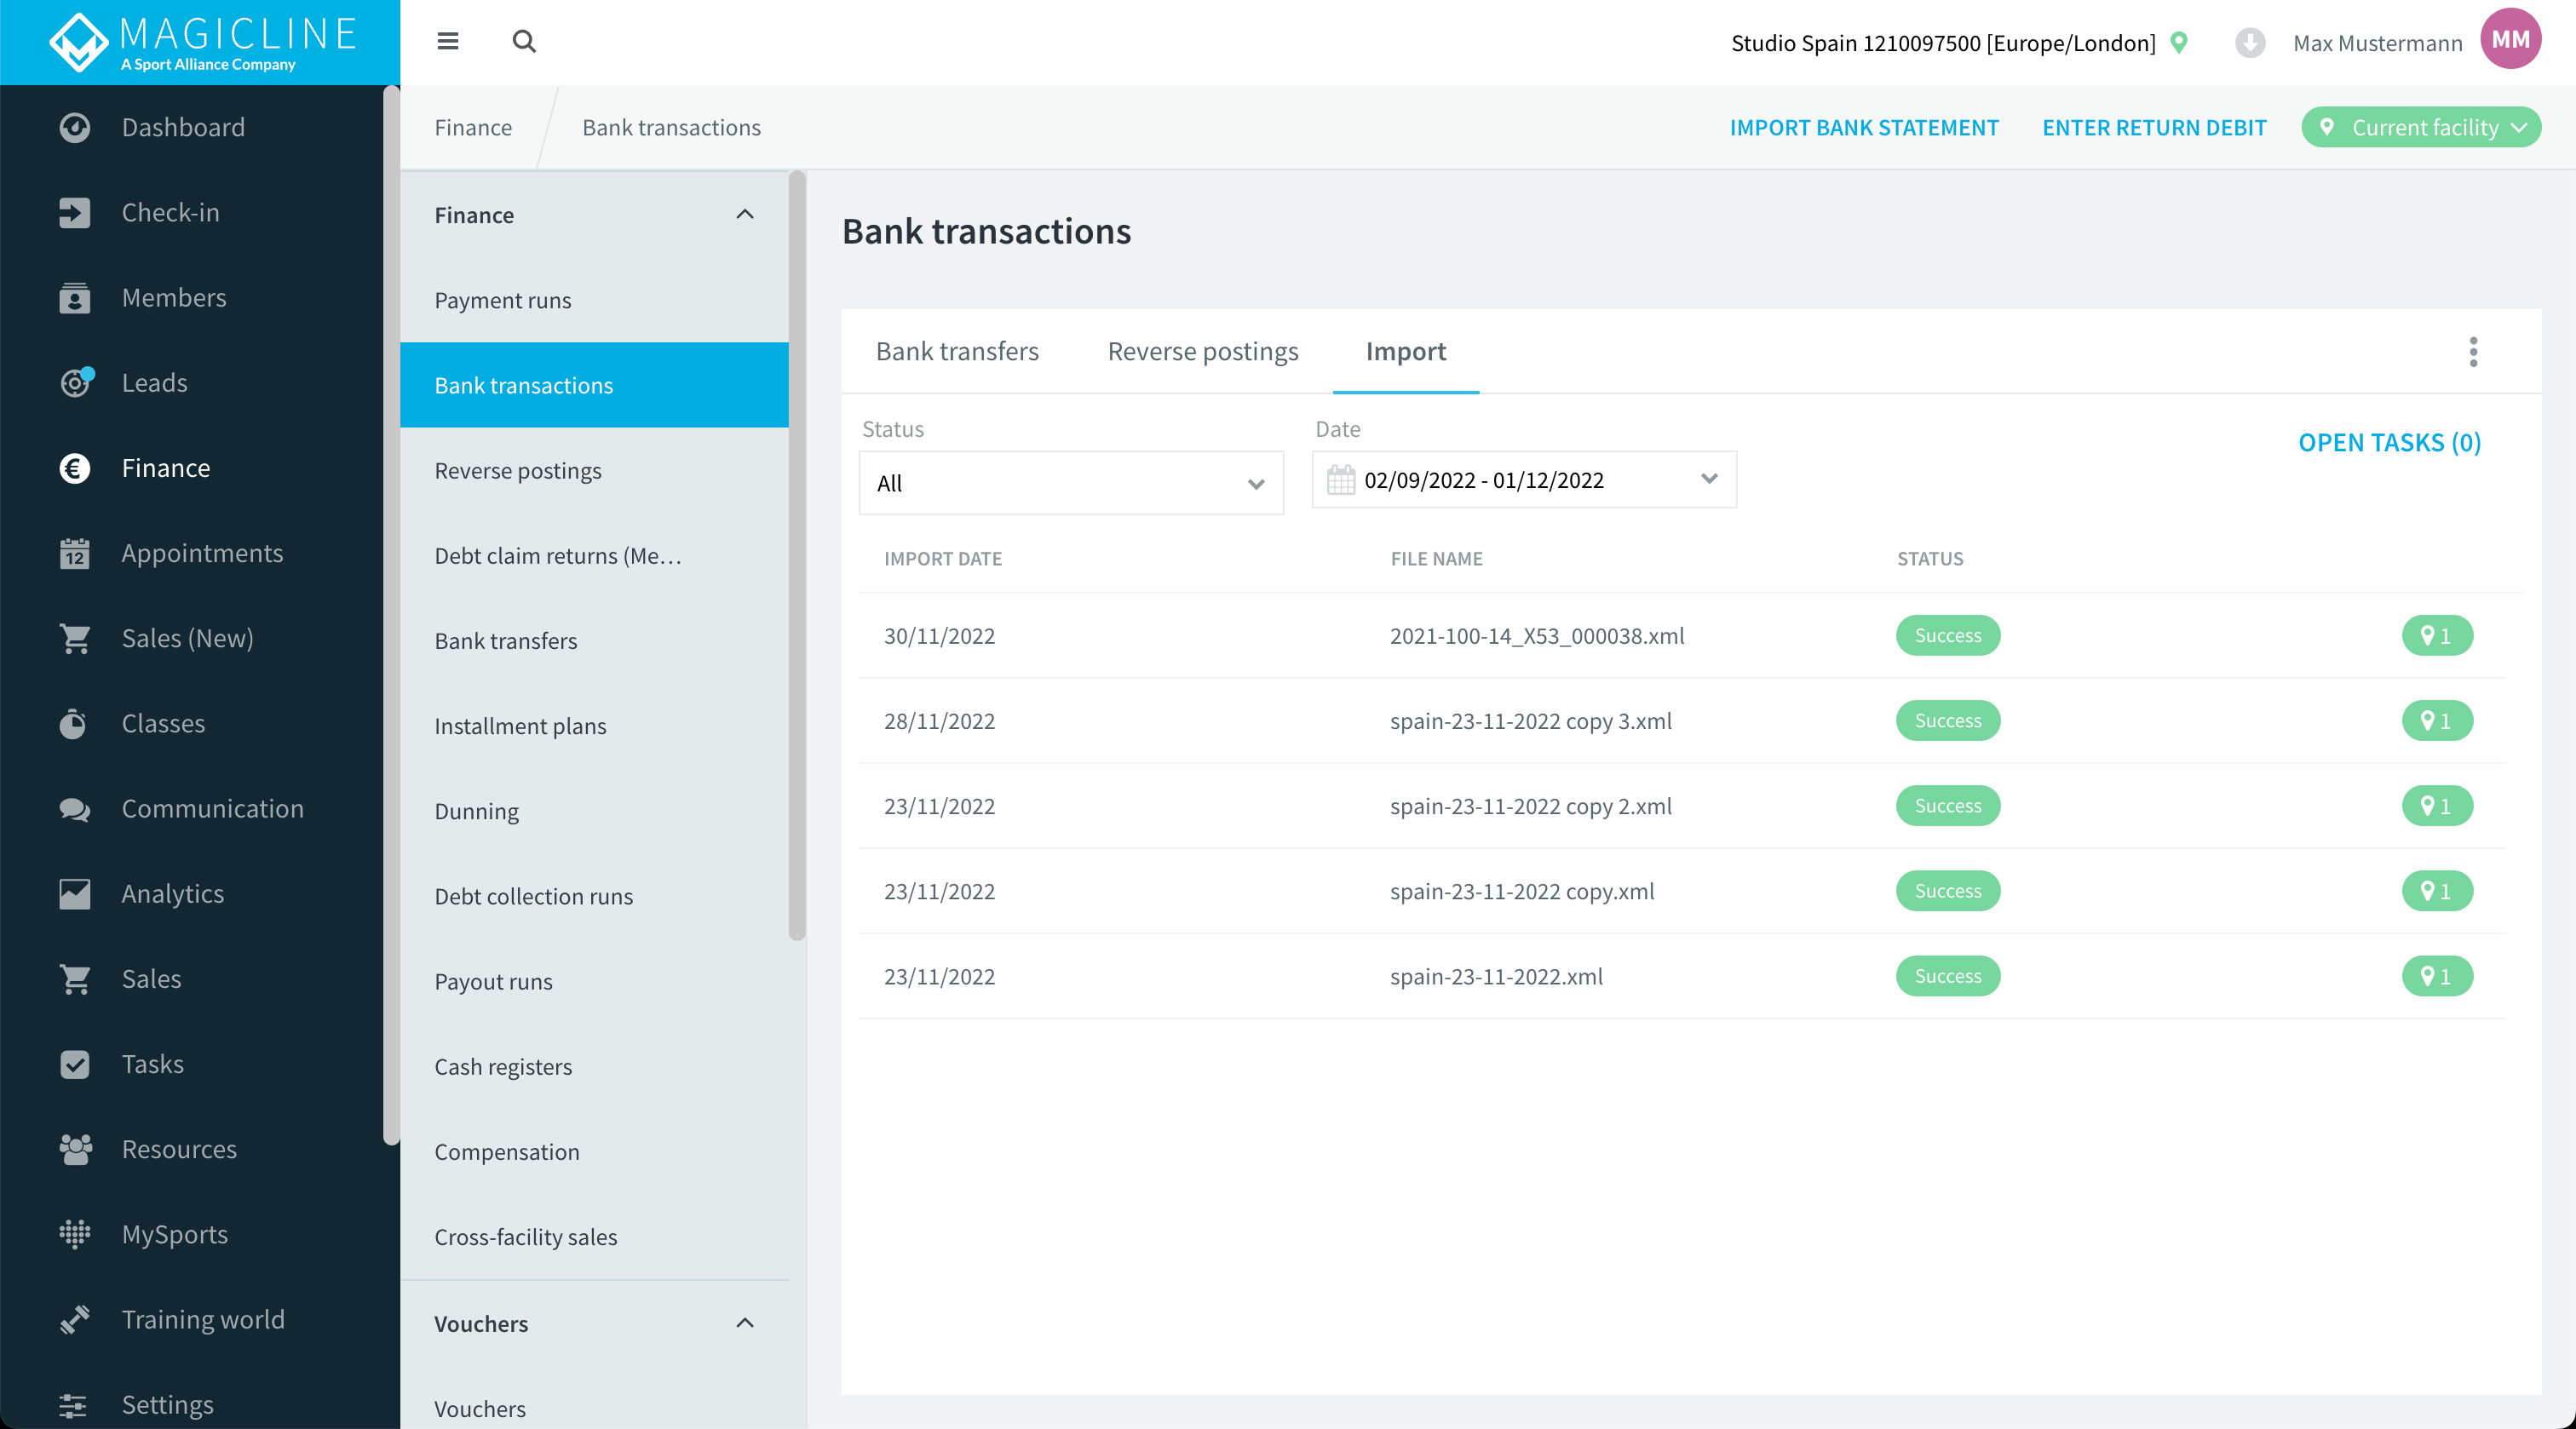Click the main sidebar scrollbar
Image resolution: width=2576 pixels, height=1429 pixels.
(x=391, y=615)
